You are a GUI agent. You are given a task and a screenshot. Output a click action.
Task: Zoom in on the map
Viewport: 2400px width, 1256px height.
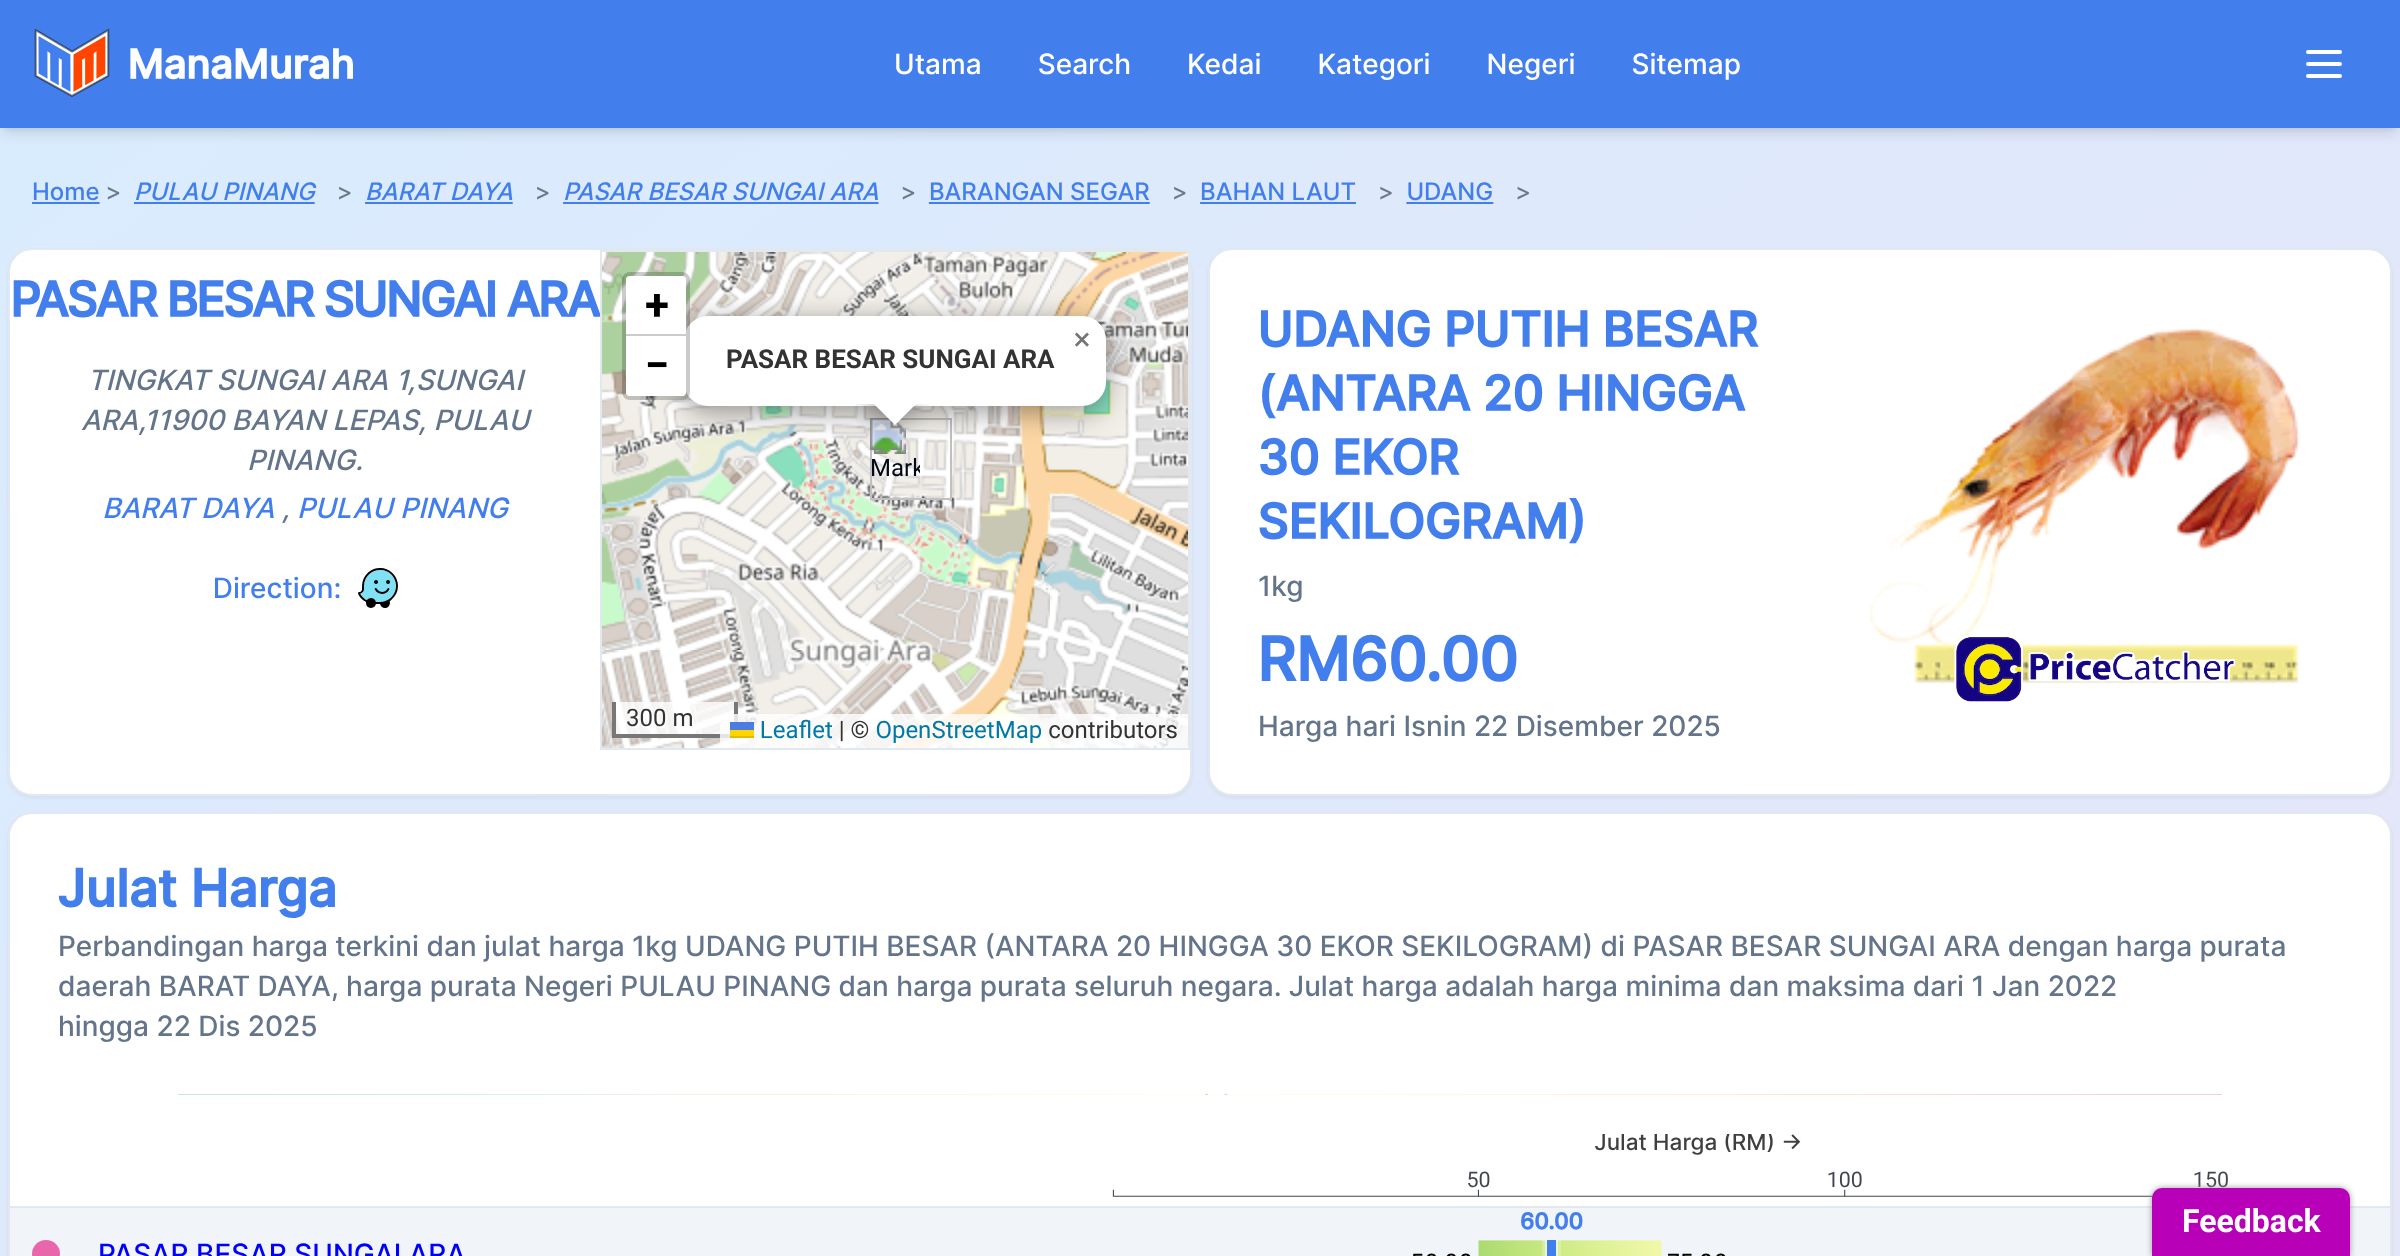tap(656, 305)
